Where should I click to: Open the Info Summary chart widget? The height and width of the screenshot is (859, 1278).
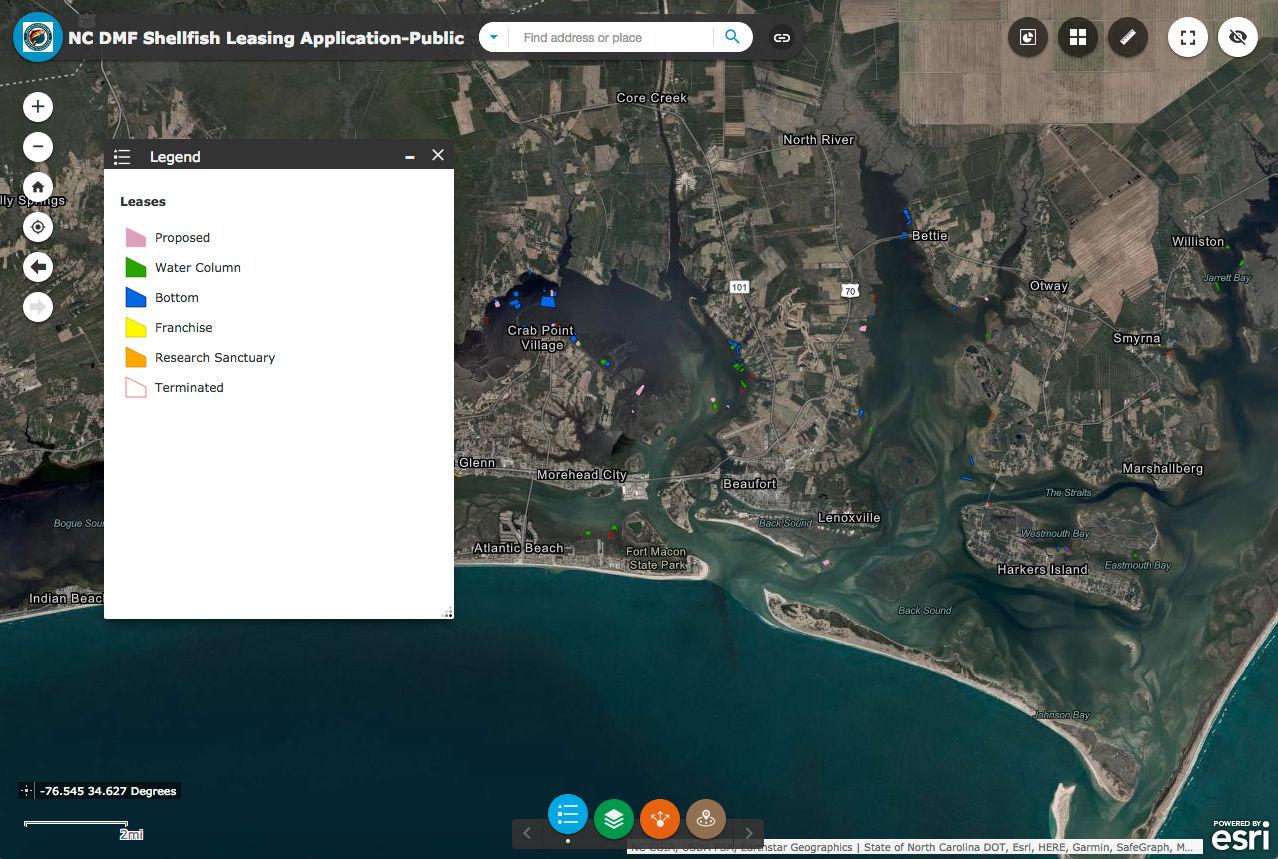click(1027, 37)
